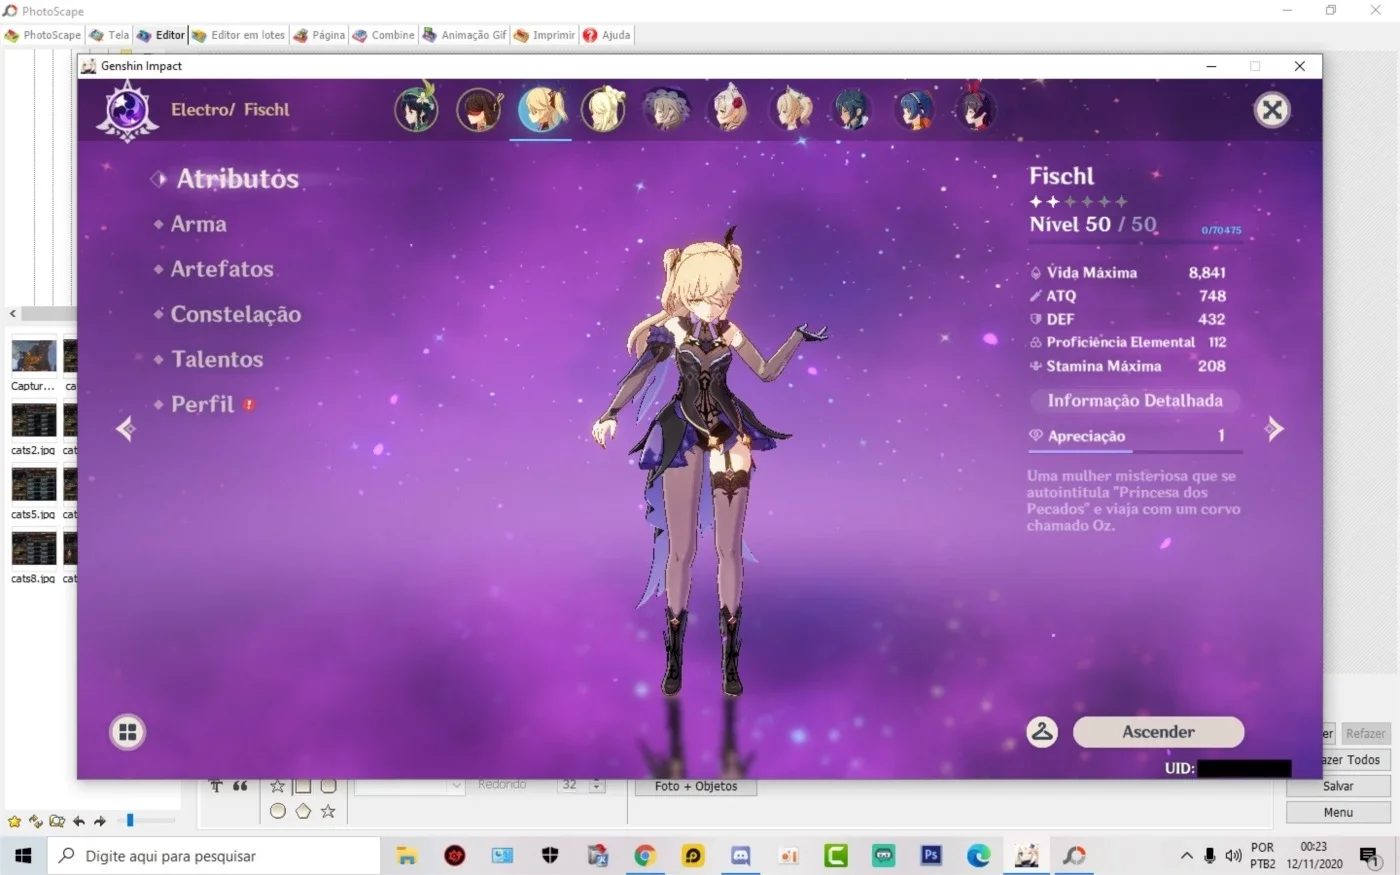This screenshot has width=1400, height=875.
Task: Show hidden system tray icons chevron
Action: pos(1187,856)
